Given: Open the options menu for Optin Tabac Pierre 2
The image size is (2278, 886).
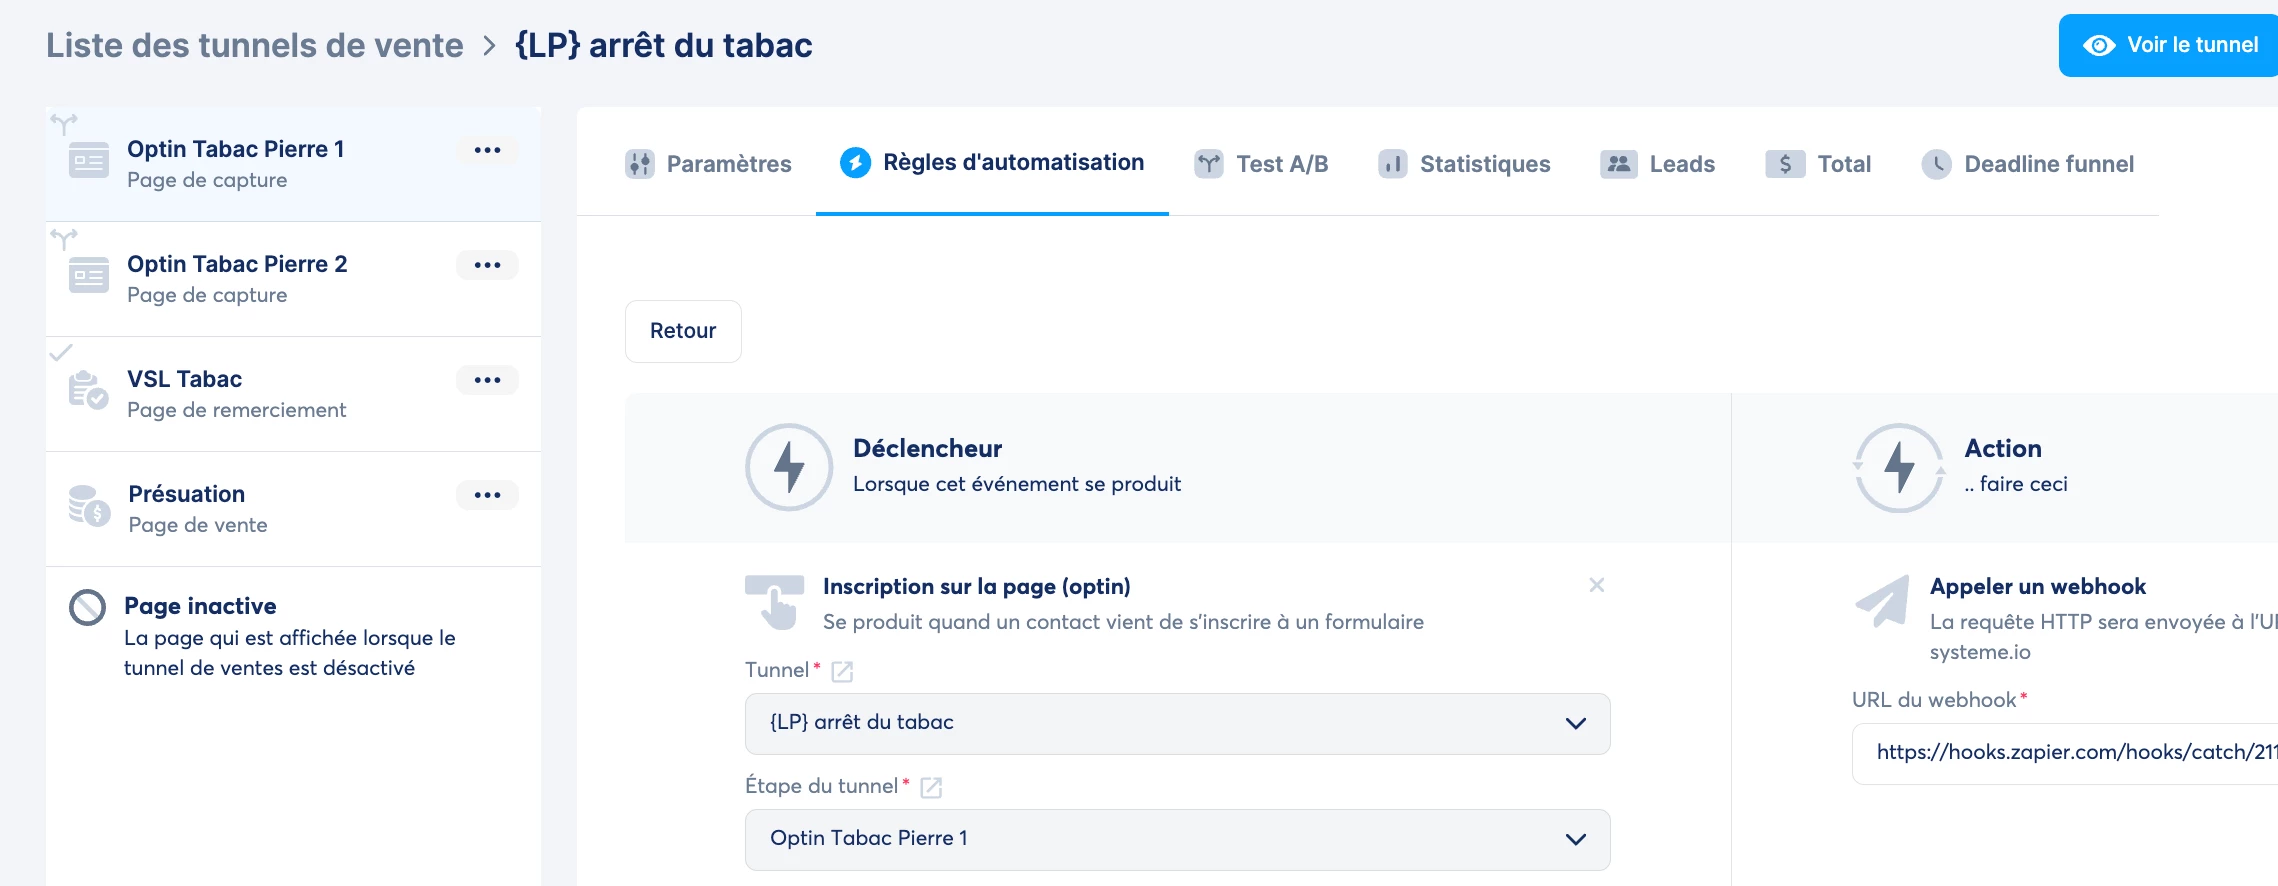Looking at the screenshot, I should pos(487,265).
